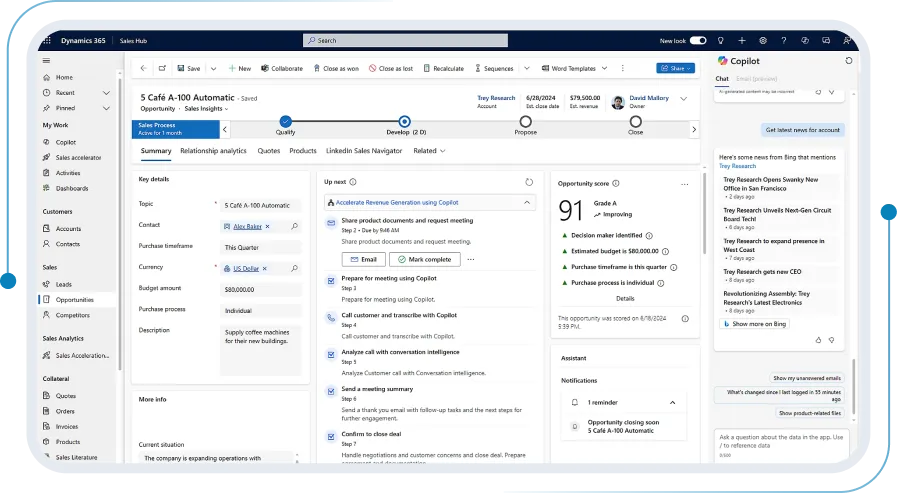
Task: Open Opportunity score more options ellipsis
Action: pos(685,184)
